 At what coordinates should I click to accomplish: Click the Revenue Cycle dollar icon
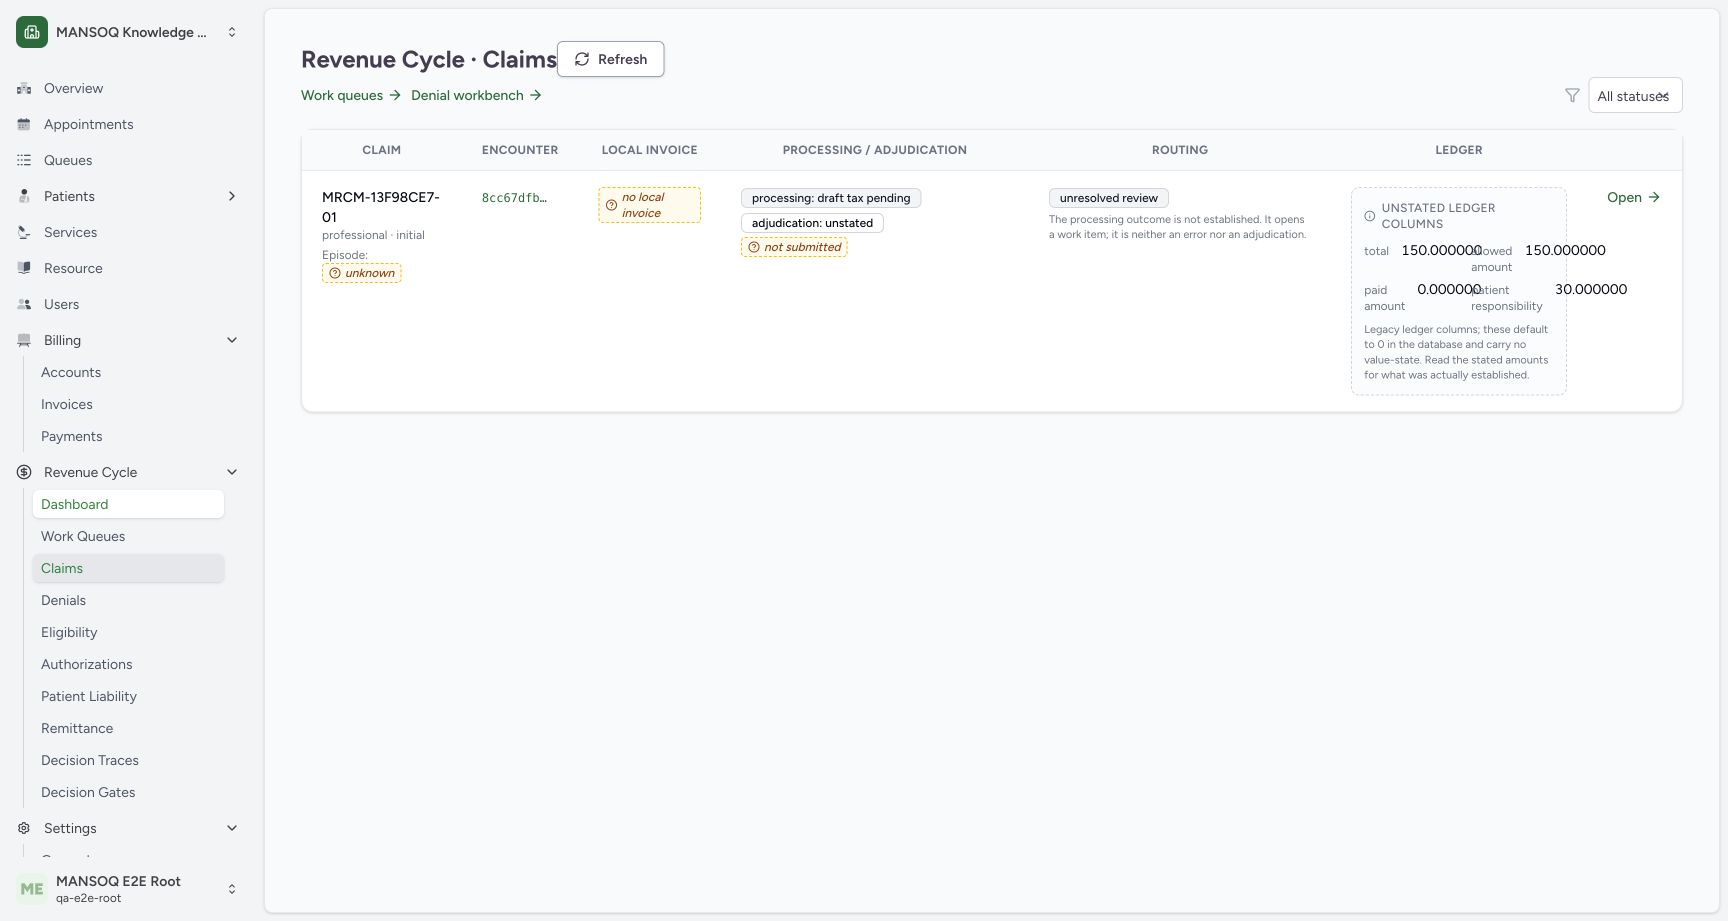point(24,472)
